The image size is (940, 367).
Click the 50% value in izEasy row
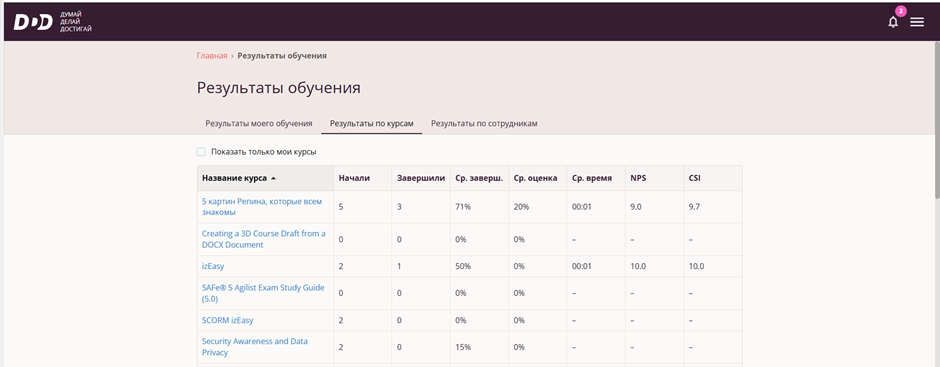click(x=462, y=266)
